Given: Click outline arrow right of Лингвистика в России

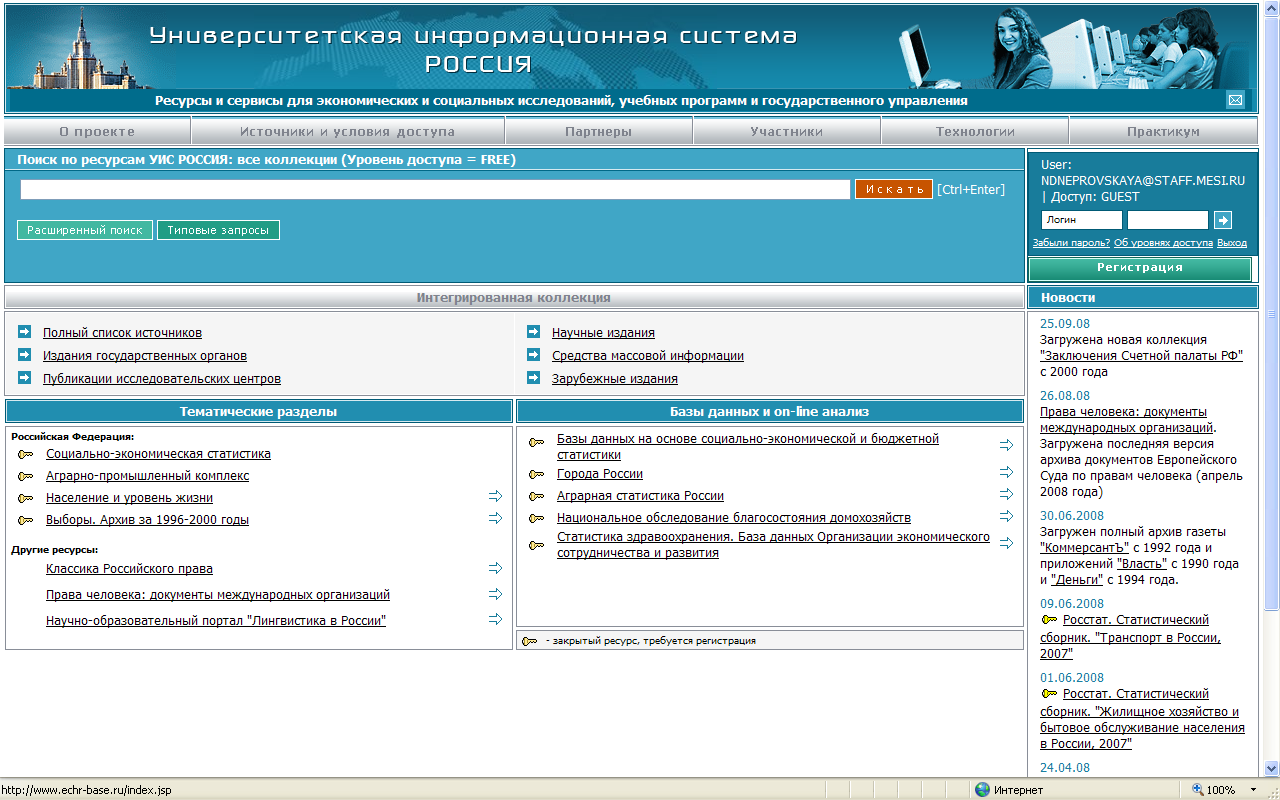Looking at the screenshot, I should pyautogui.click(x=495, y=619).
